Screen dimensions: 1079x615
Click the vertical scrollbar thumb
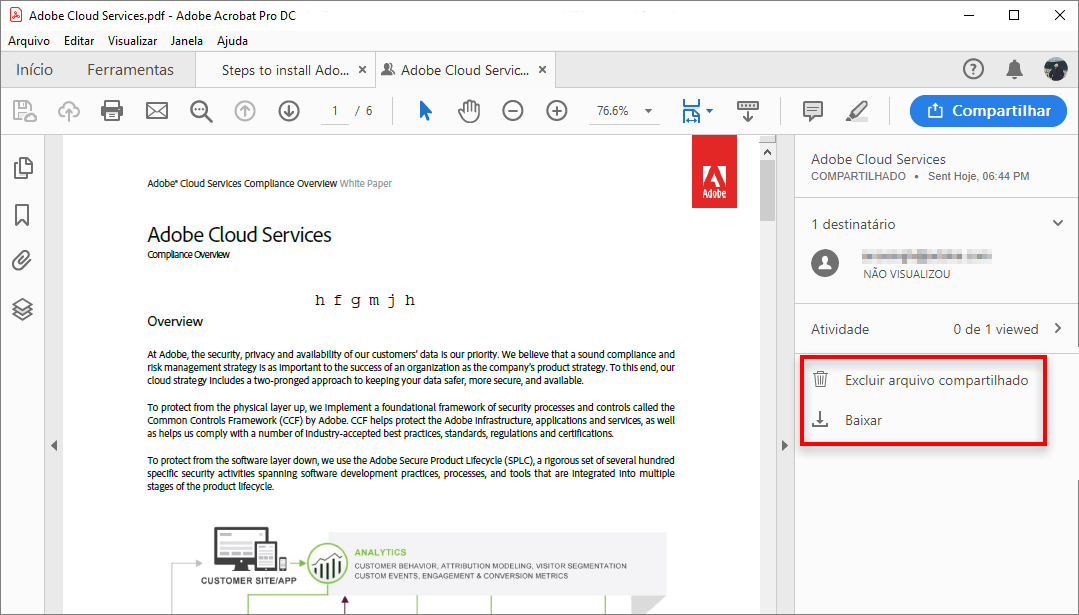(x=767, y=191)
